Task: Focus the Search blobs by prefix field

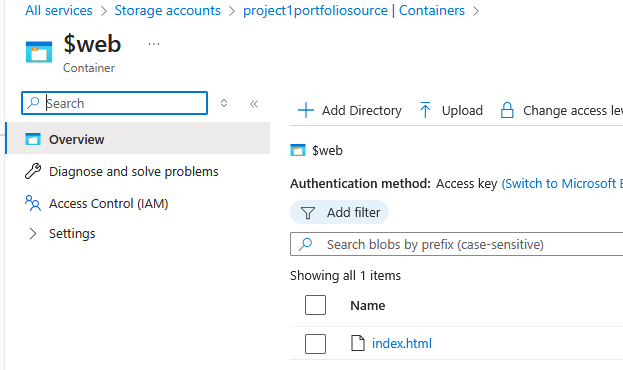Action: (x=457, y=244)
